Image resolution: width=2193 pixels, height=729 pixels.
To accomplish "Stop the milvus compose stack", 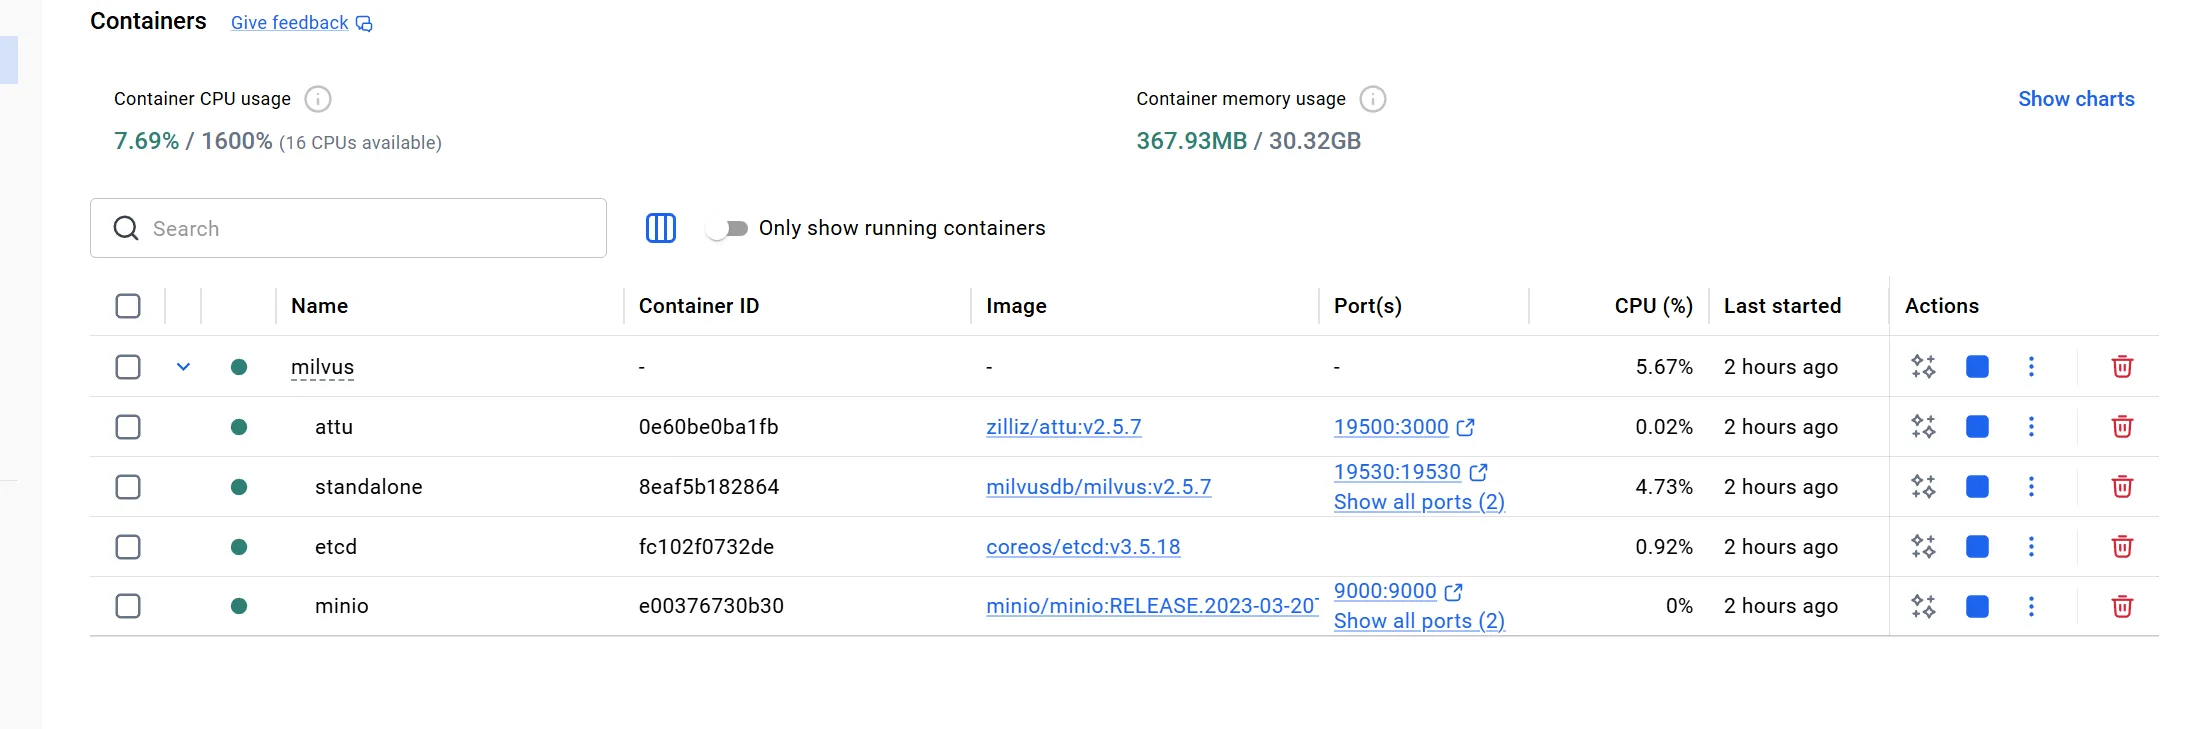I will tap(1976, 367).
